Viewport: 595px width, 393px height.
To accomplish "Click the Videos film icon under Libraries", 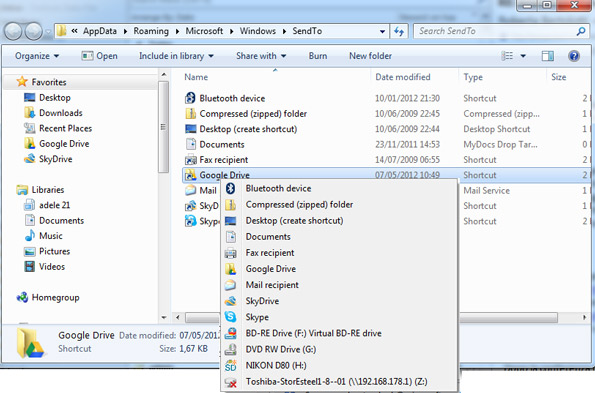I will pyautogui.click(x=30, y=266).
